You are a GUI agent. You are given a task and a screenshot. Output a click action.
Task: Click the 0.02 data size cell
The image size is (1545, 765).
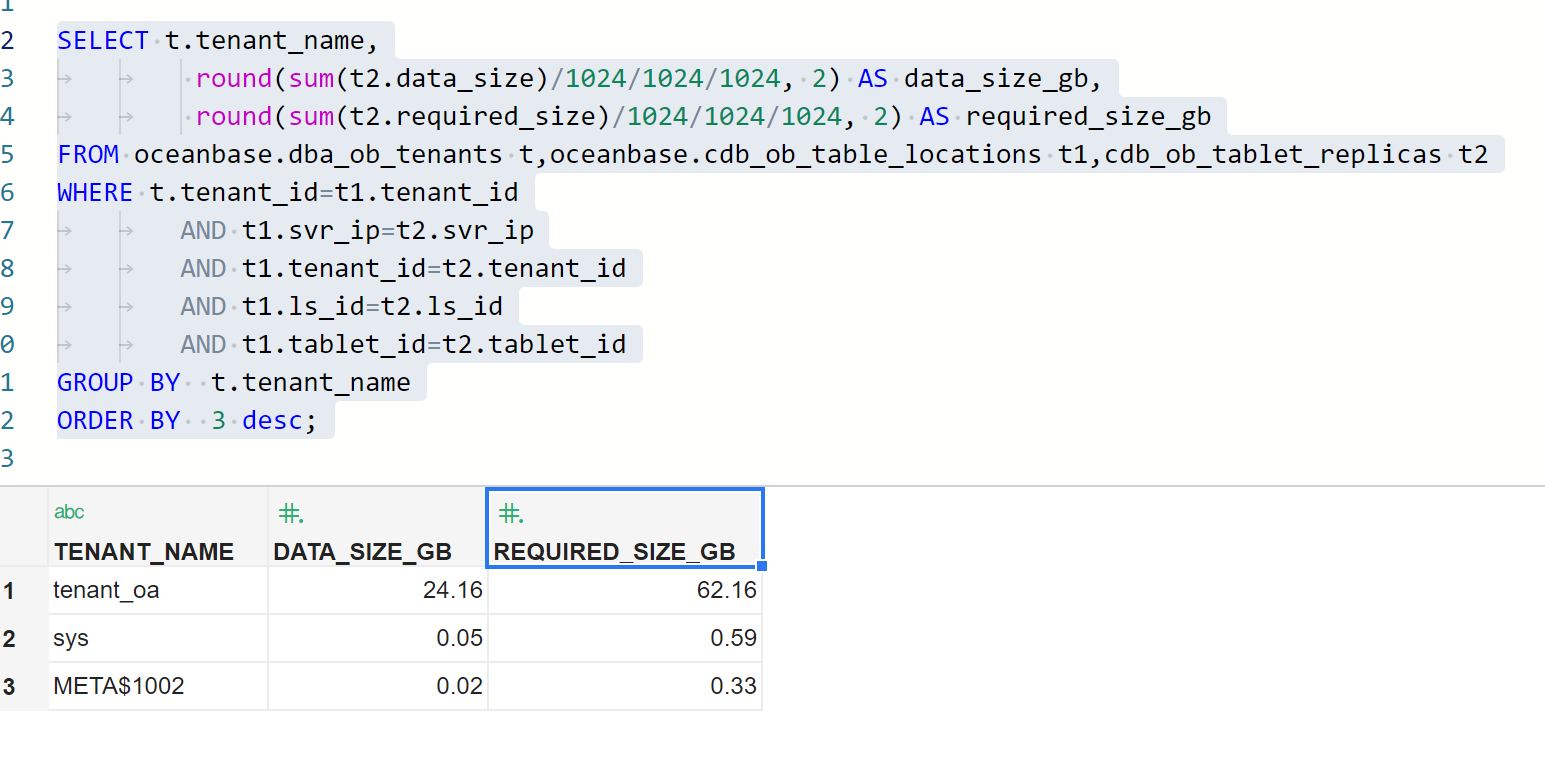(378, 686)
